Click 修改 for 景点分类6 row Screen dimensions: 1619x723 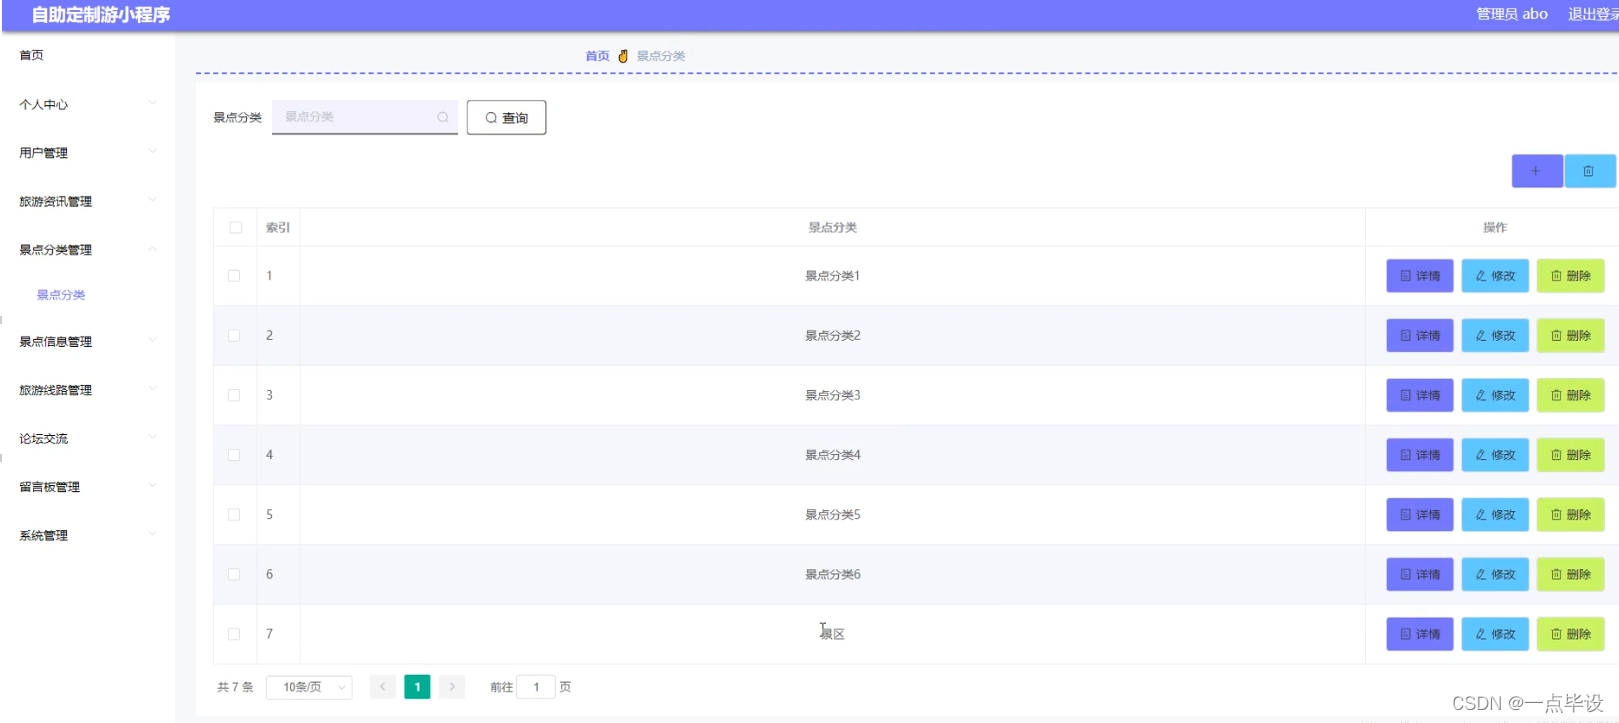click(1495, 574)
